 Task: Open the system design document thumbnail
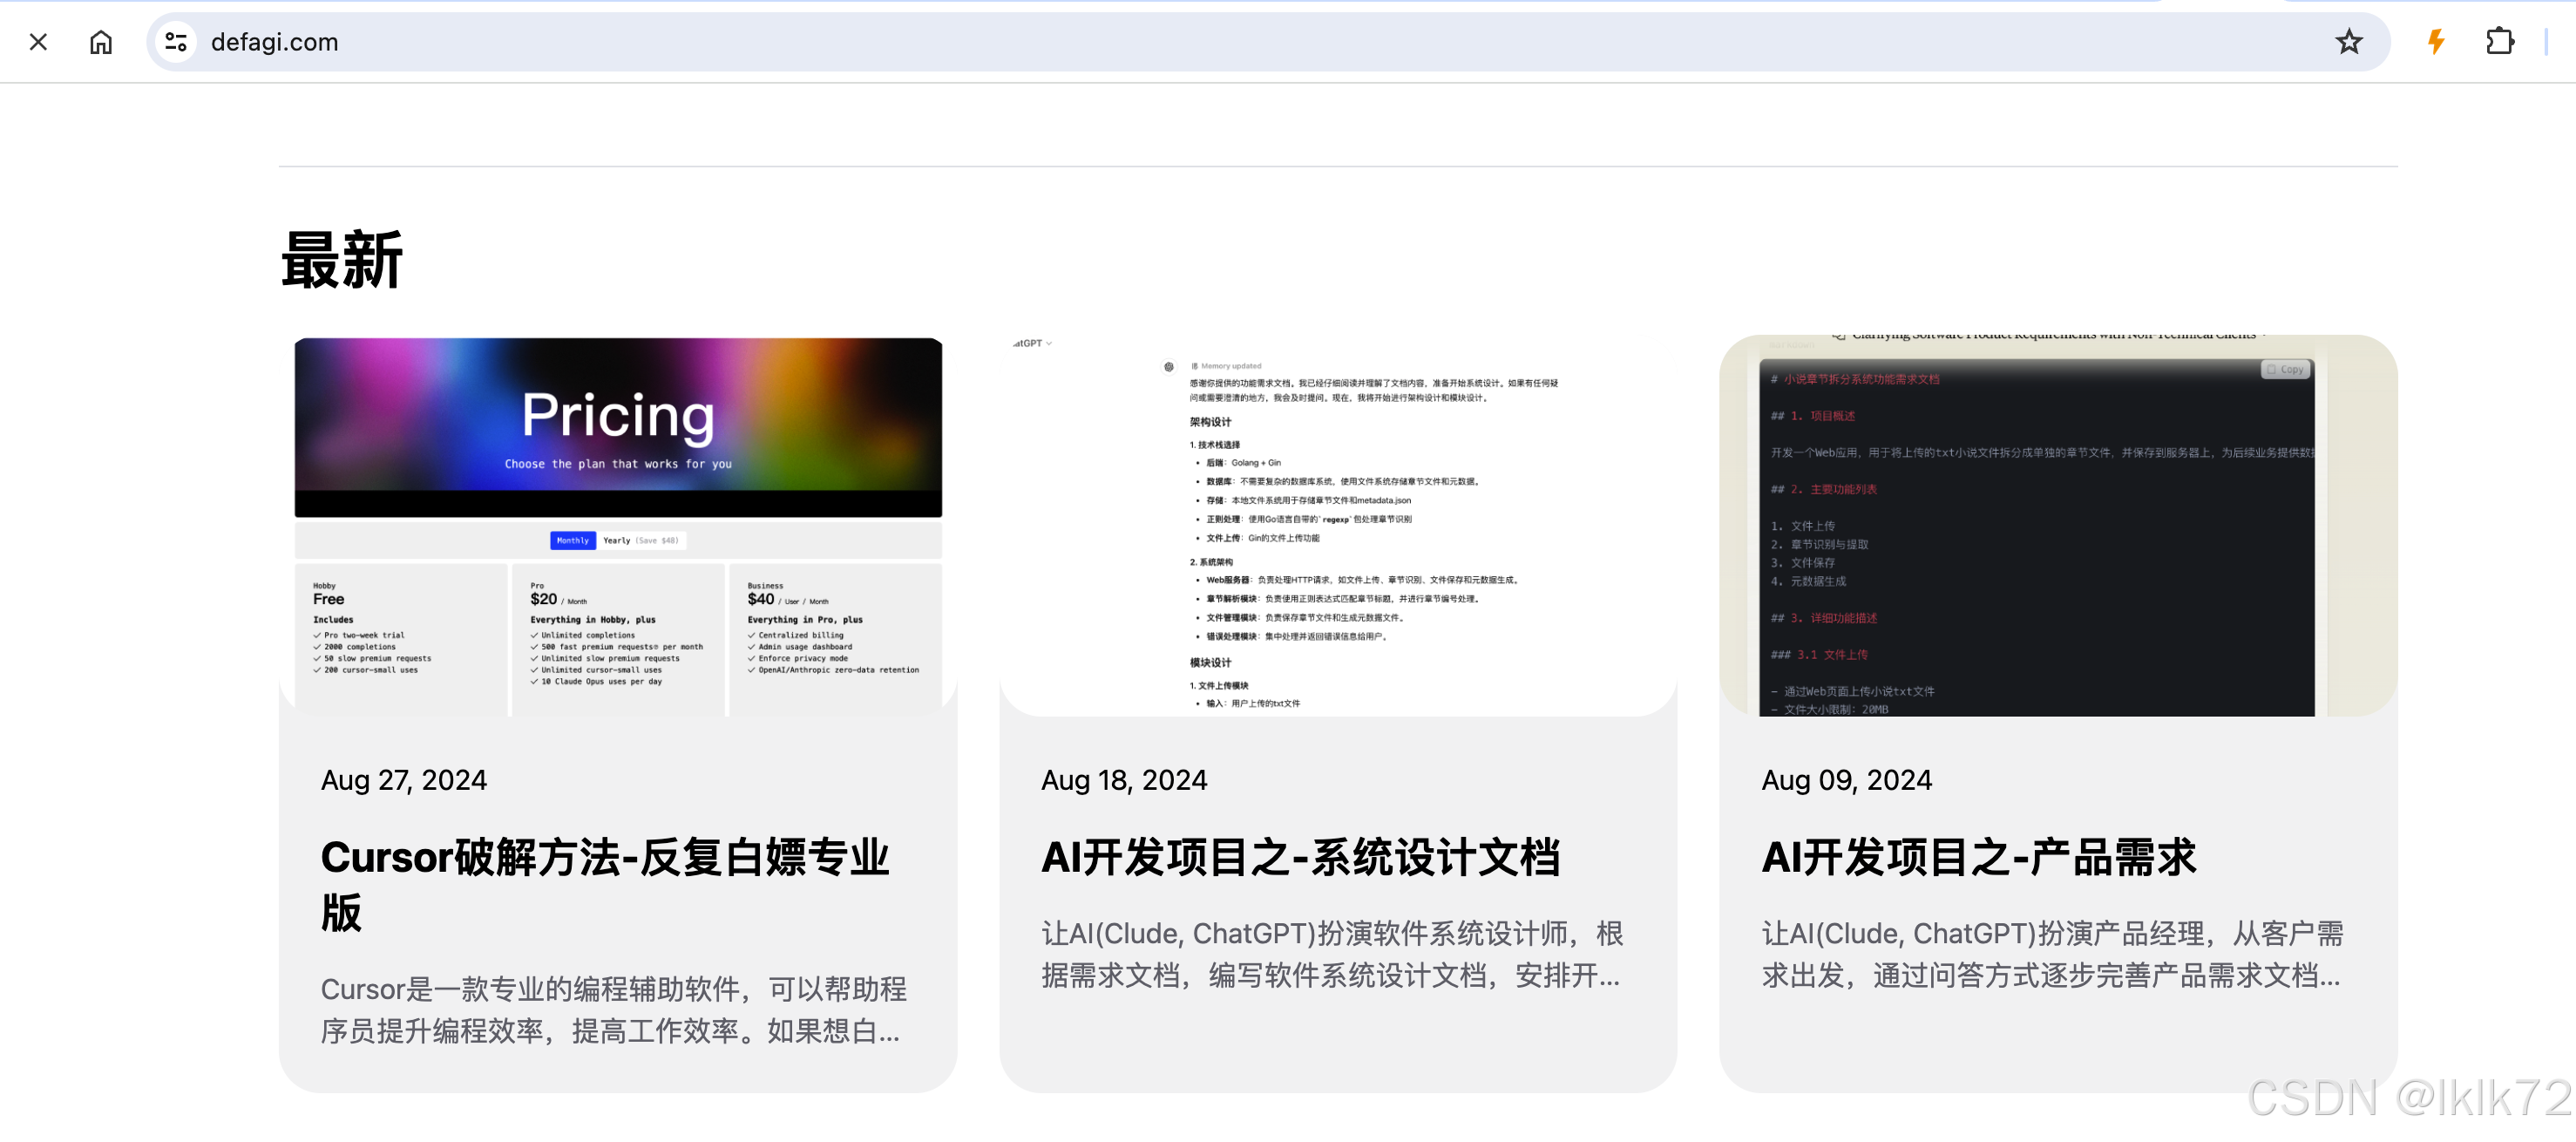pyautogui.click(x=1338, y=526)
